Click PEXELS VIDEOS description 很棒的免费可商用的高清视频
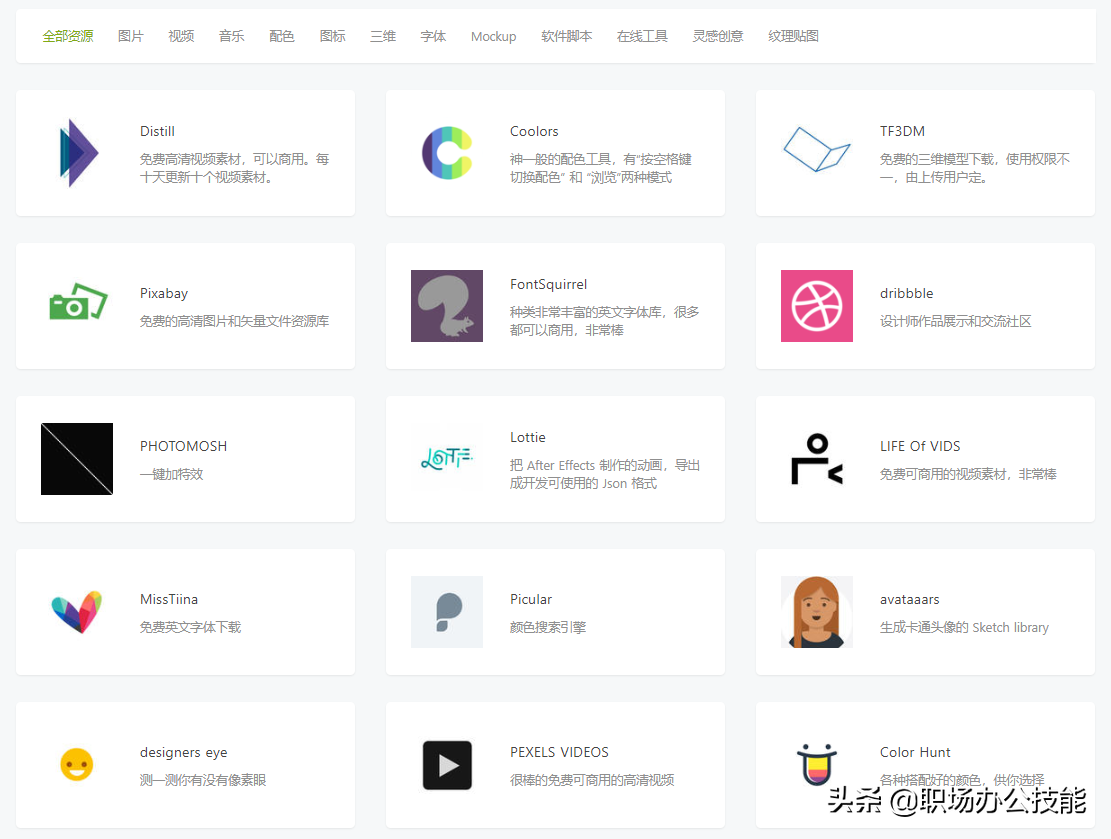 [x=592, y=780]
